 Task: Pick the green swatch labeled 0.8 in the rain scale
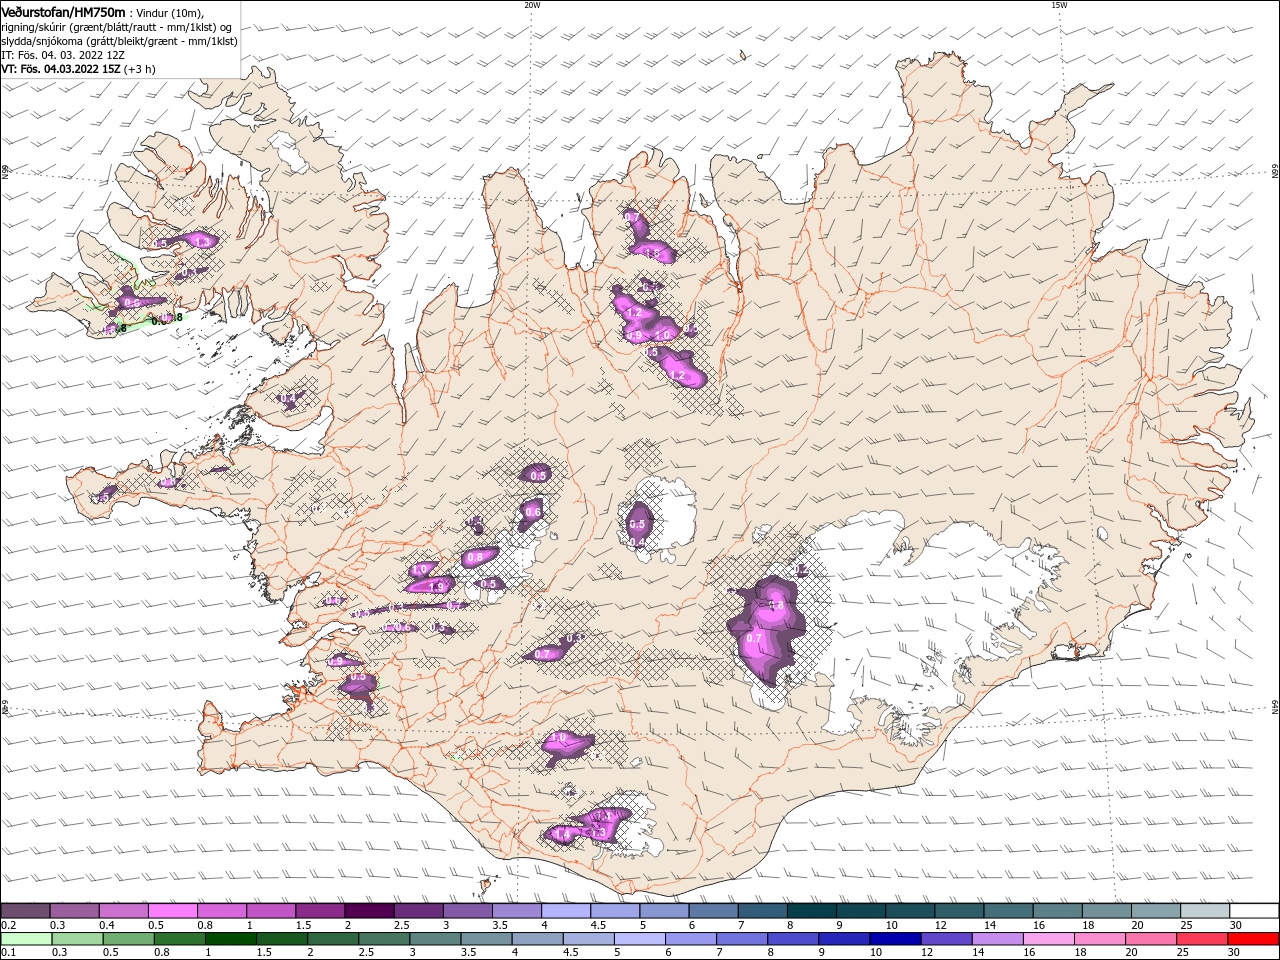[x=178, y=939]
